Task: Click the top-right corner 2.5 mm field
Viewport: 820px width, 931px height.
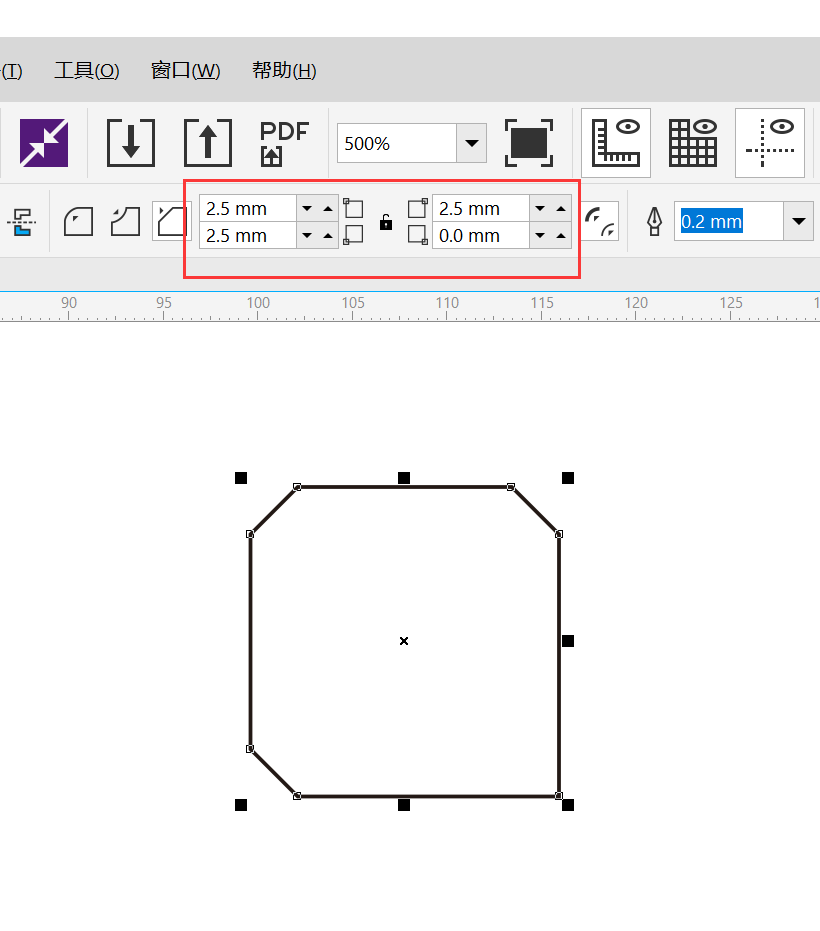Action: 480,208
